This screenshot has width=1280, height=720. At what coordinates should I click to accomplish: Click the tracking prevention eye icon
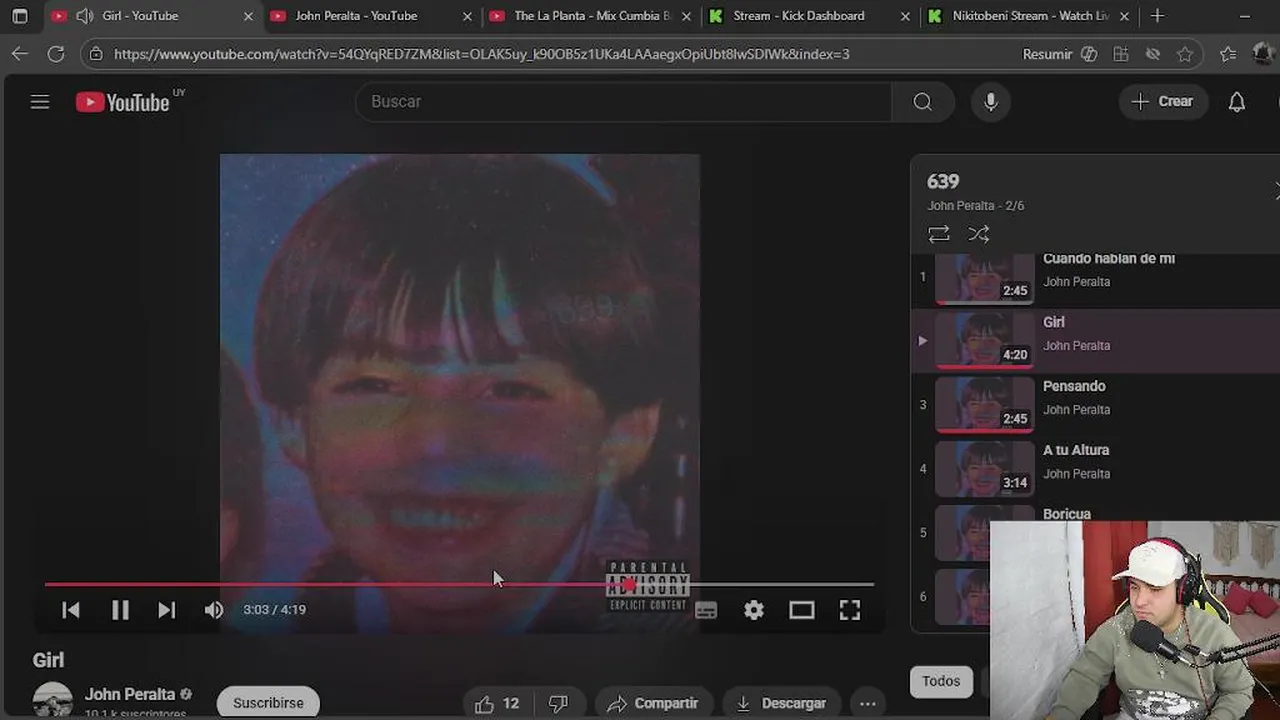[1153, 54]
